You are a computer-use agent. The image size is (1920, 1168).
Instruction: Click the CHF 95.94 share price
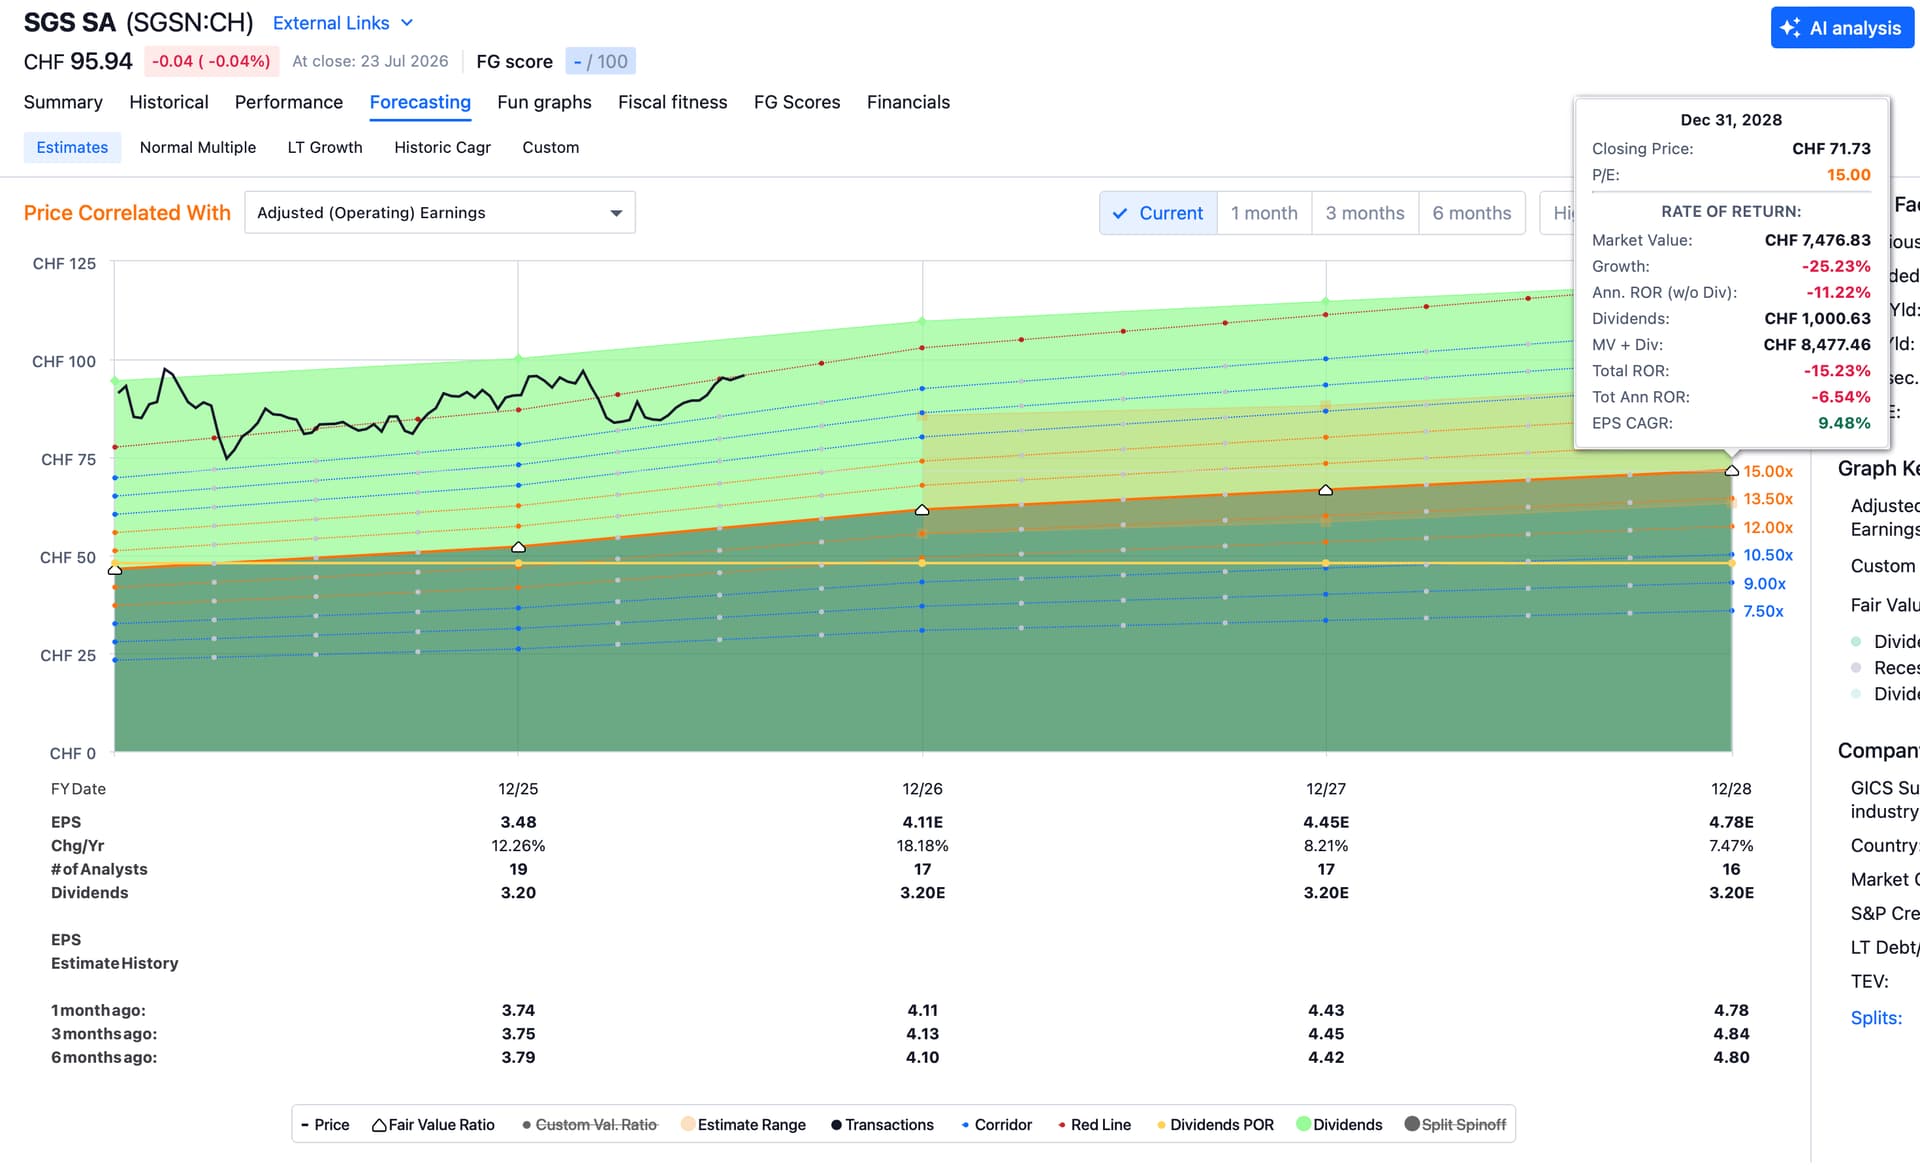(78, 61)
